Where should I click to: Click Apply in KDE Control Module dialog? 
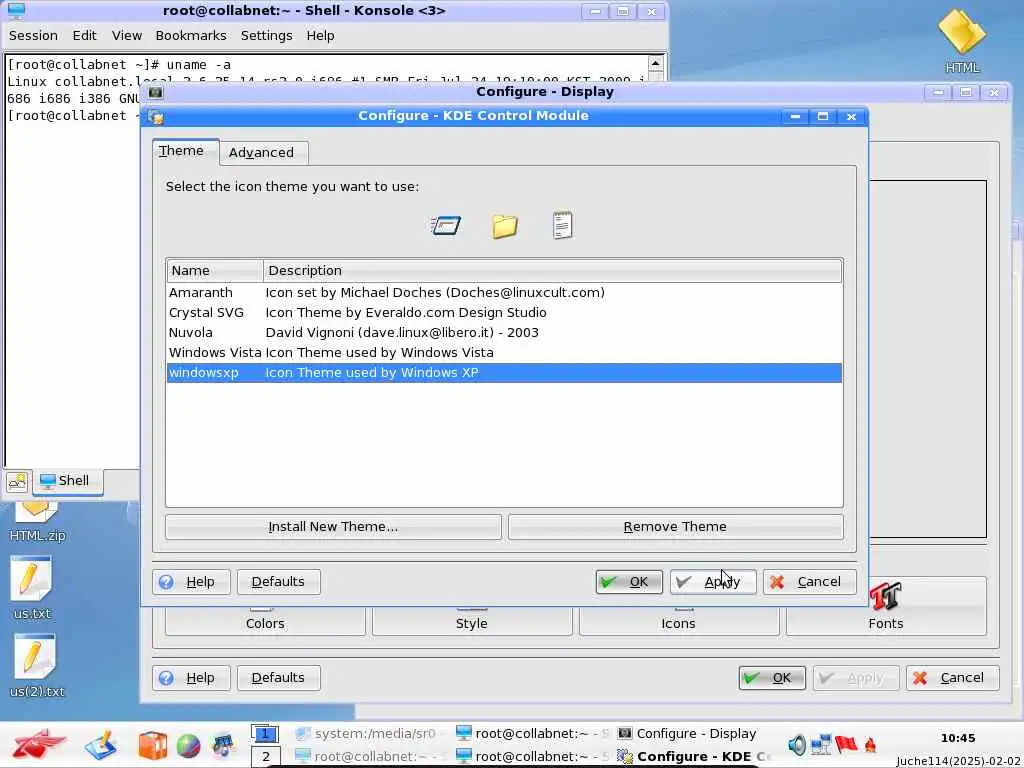point(712,581)
